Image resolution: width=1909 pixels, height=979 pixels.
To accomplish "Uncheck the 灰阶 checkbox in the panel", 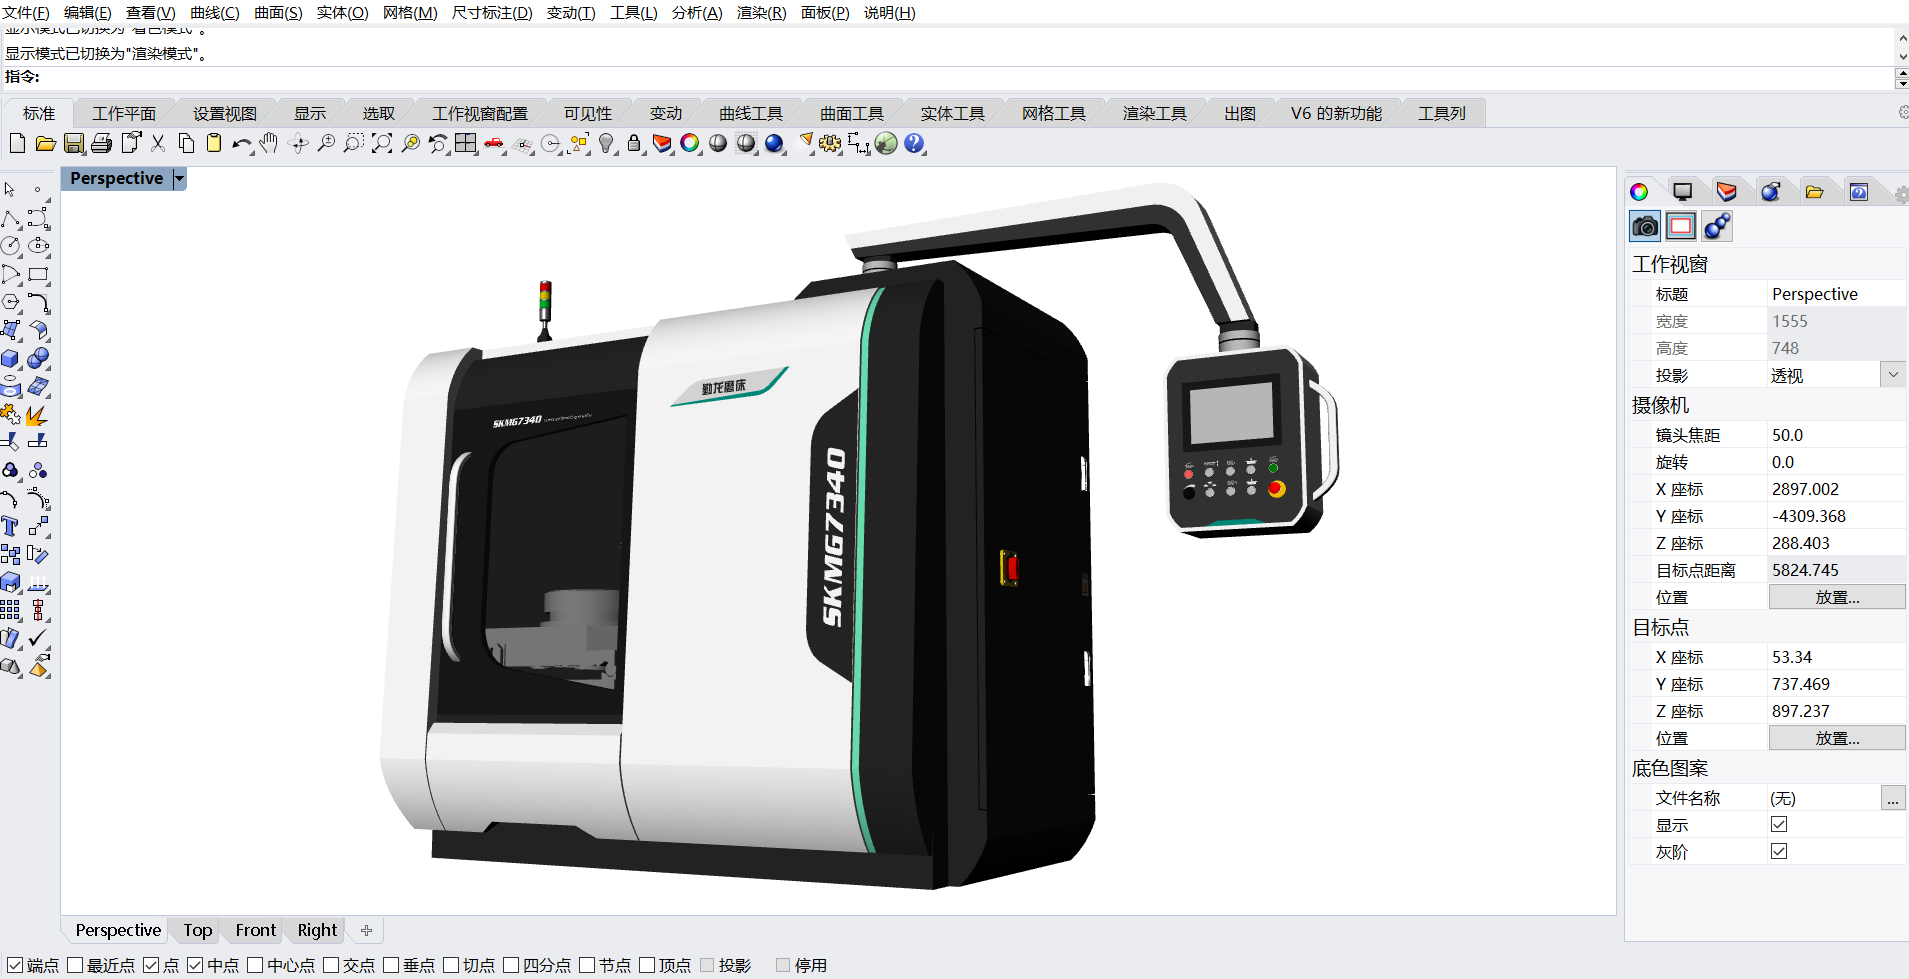I will click(x=1779, y=851).
